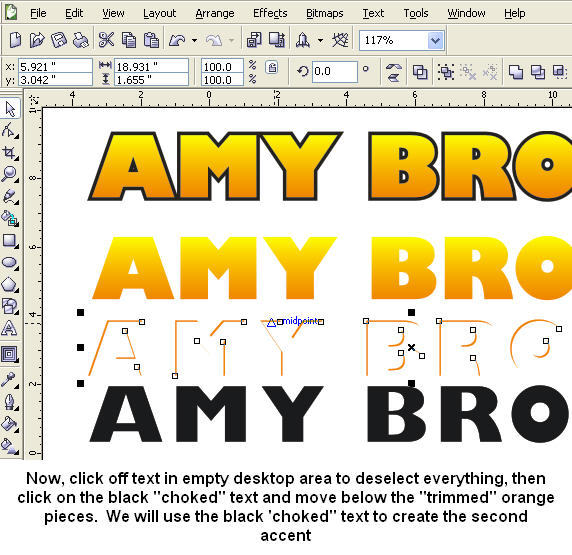572x555 pixels.
Task: Select the Zoom magnifier tool
Action: coord(10,174)
